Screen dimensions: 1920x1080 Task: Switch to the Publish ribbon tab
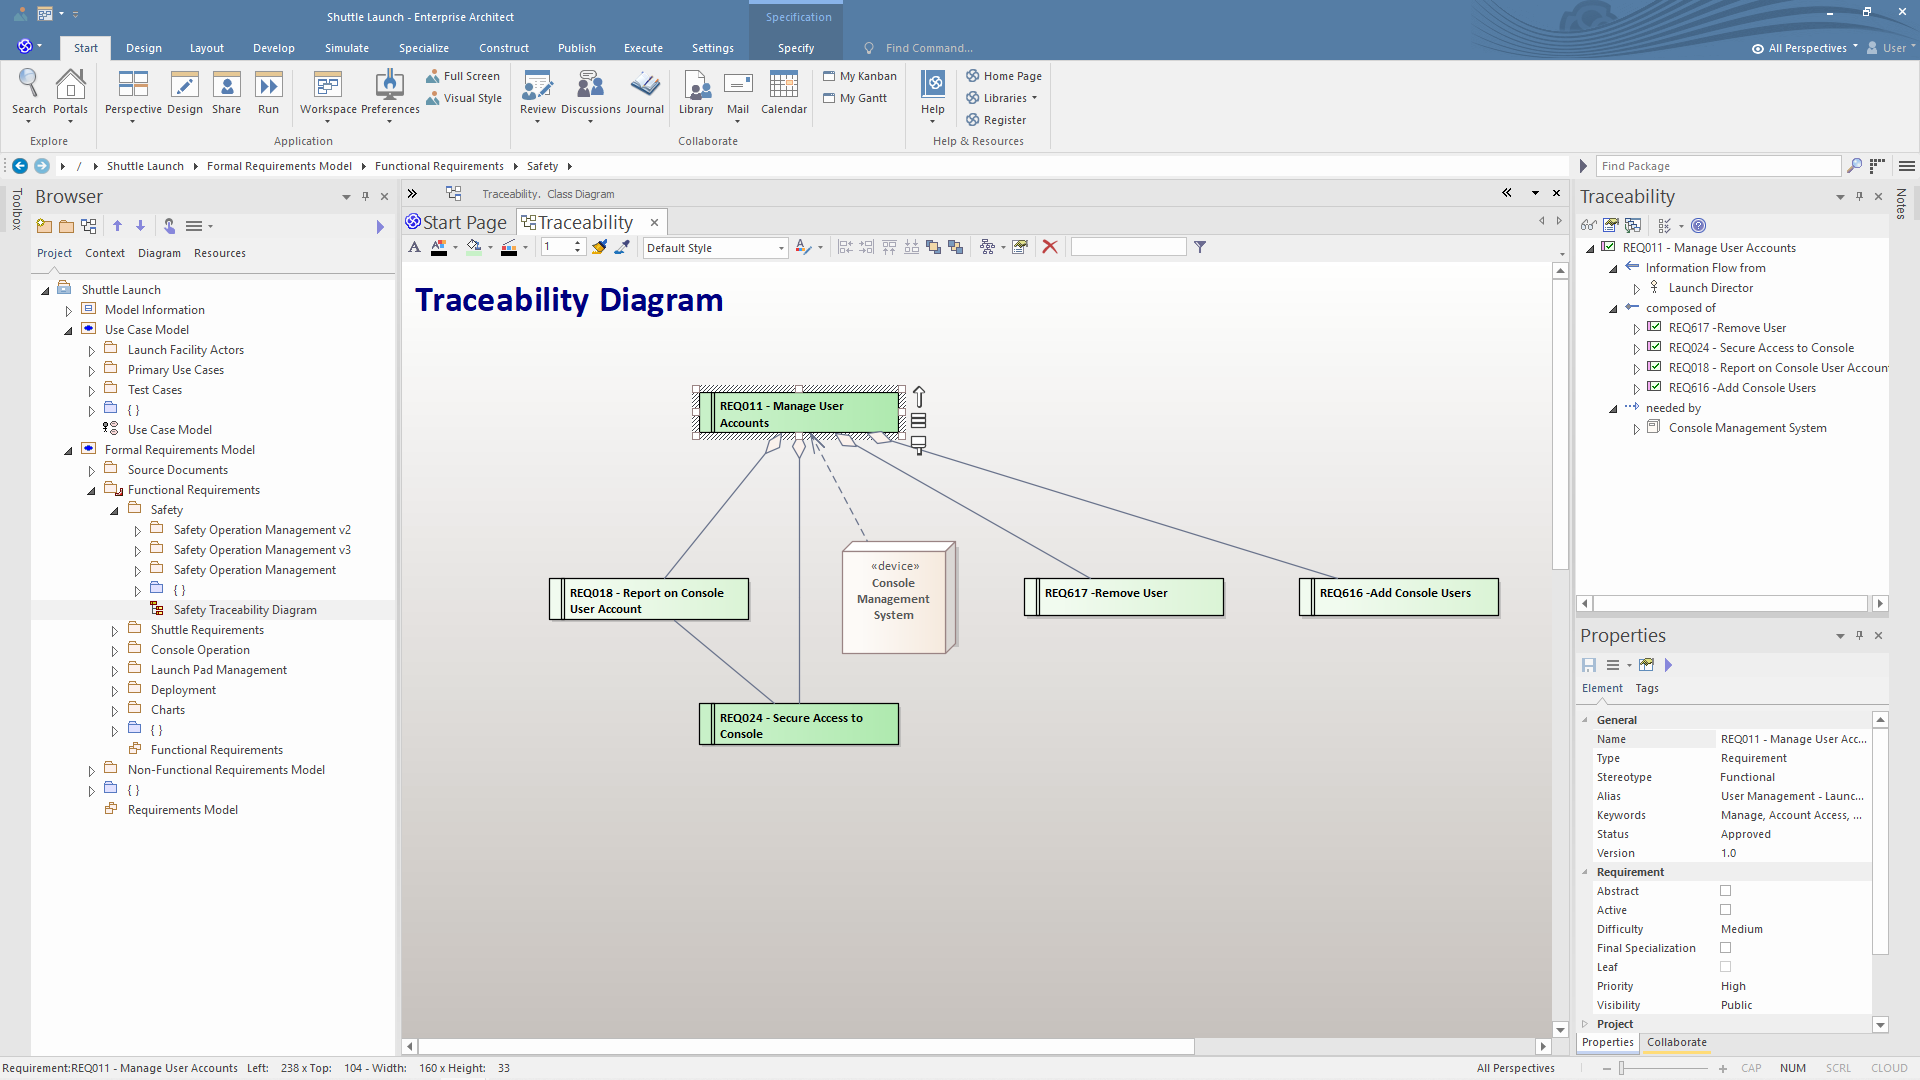pyautogui.click(x=577, y=48)
